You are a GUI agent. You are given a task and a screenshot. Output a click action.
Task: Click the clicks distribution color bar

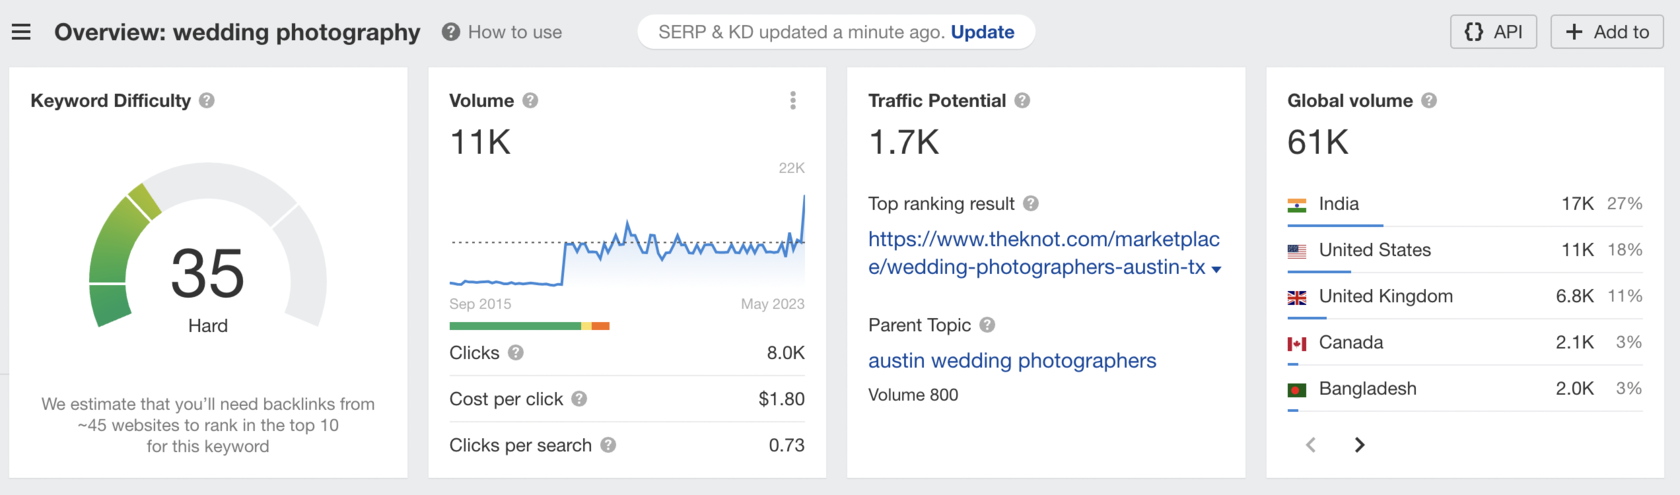(x=529, y=326)
